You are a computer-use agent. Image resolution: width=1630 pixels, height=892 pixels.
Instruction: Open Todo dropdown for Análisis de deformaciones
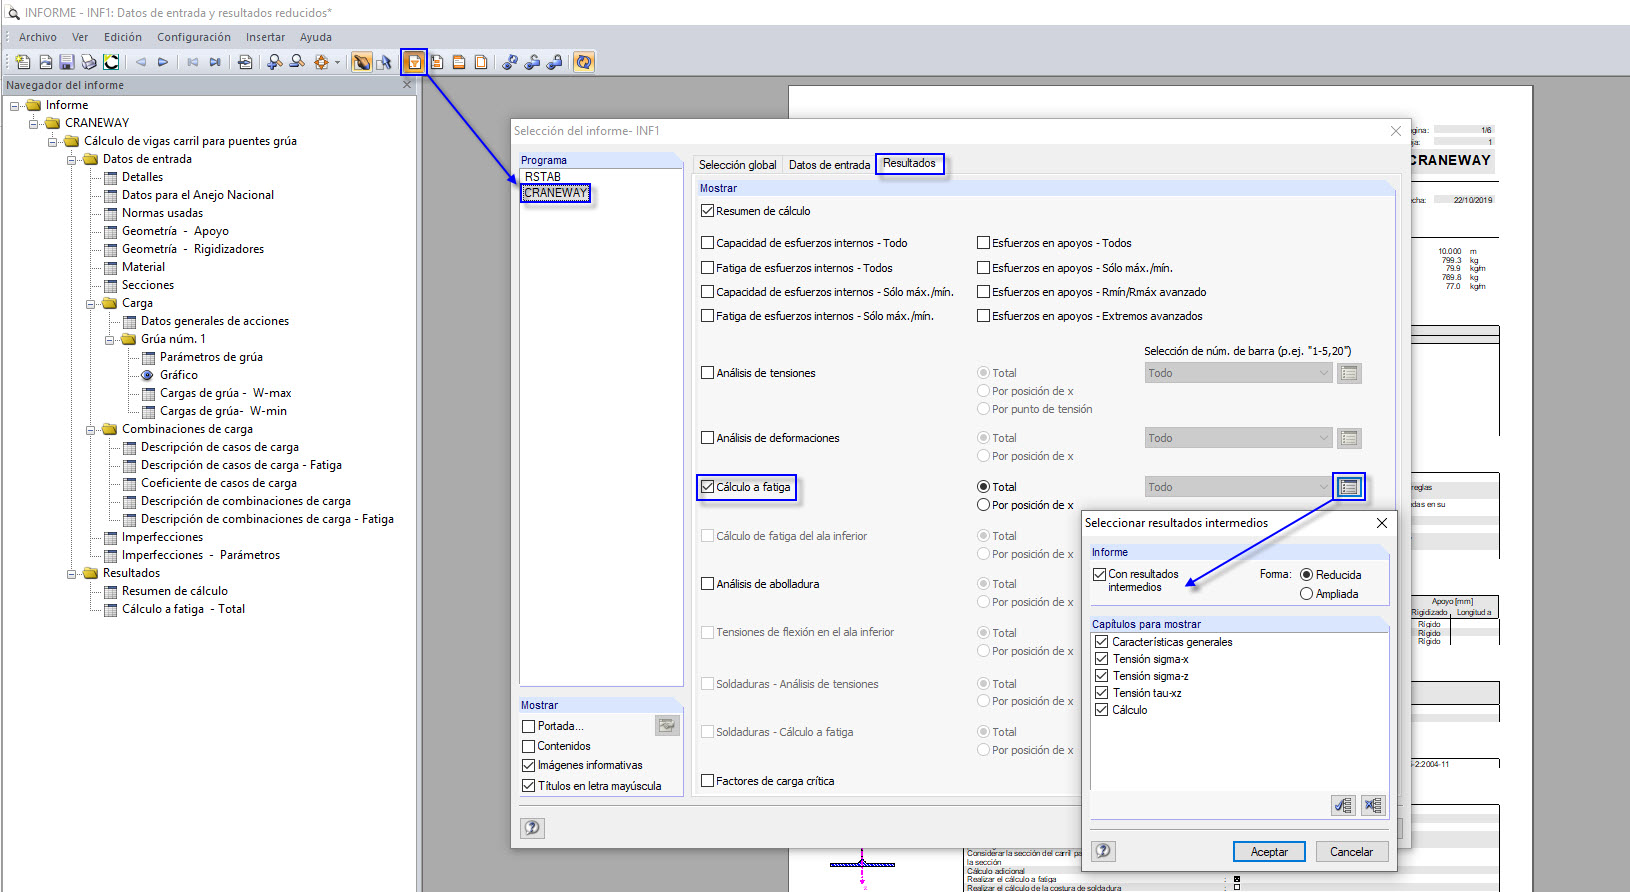coord(1238,438)
